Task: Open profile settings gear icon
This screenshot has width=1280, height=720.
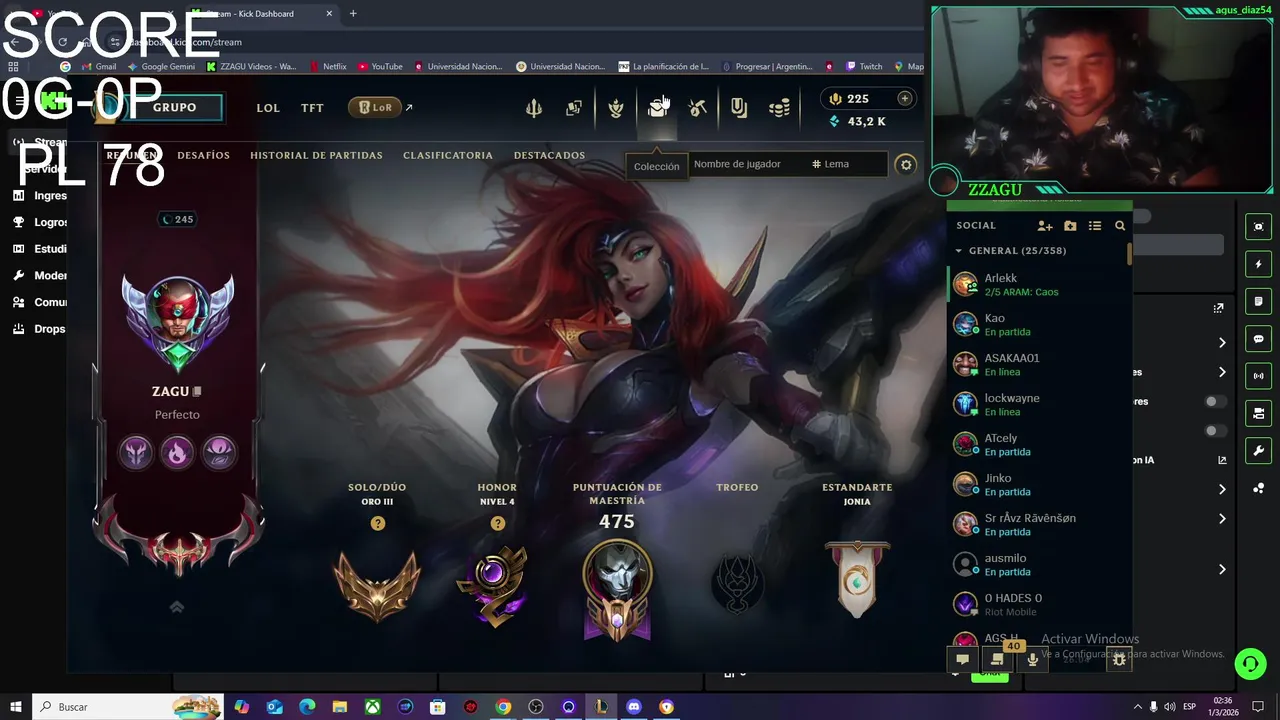Action: [x=906, y=164]
